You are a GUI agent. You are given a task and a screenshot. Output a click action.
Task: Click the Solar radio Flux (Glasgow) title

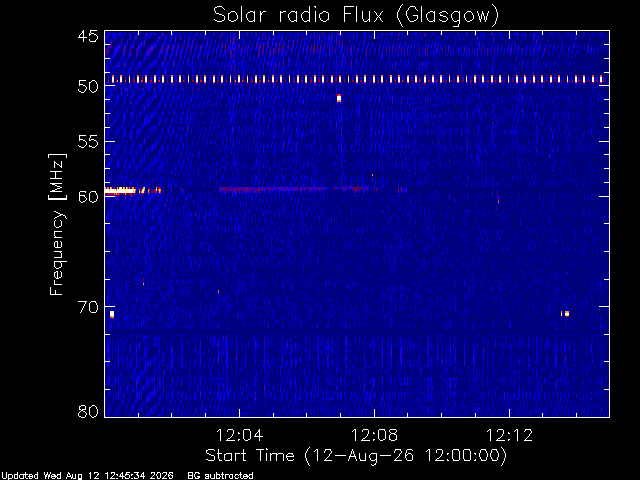[x=356, y=16]
